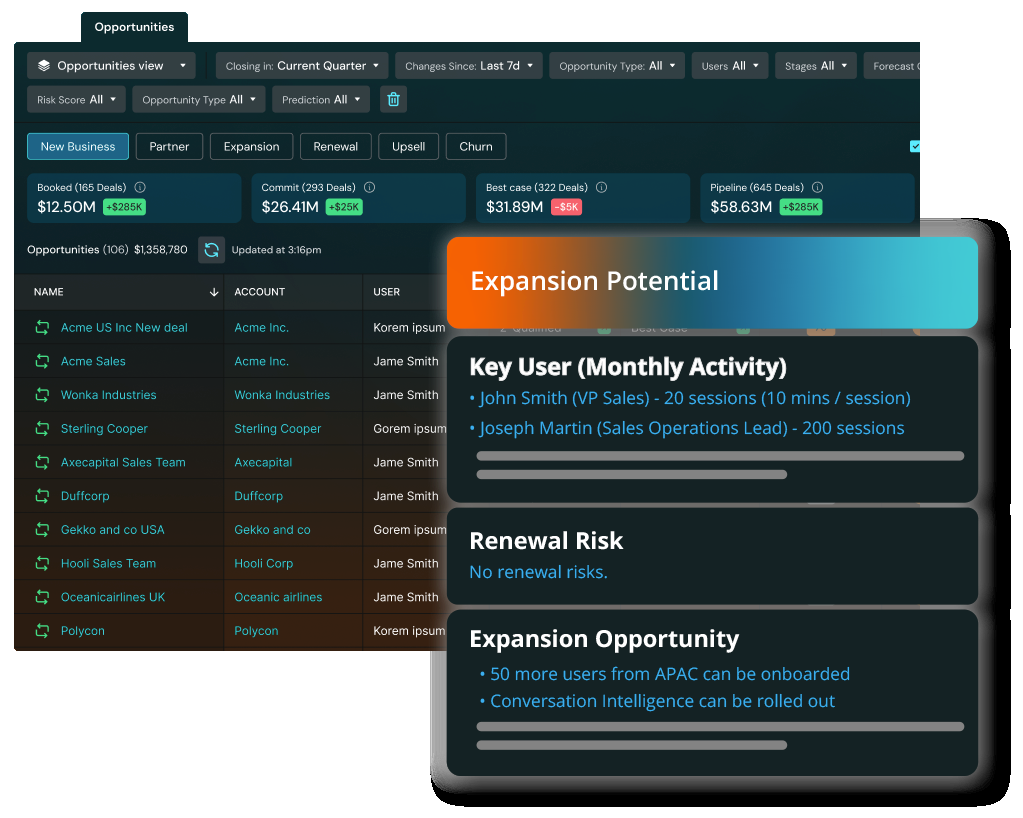
Task: Open the Sterling Cooper account link
Action: tap(277, 429)
